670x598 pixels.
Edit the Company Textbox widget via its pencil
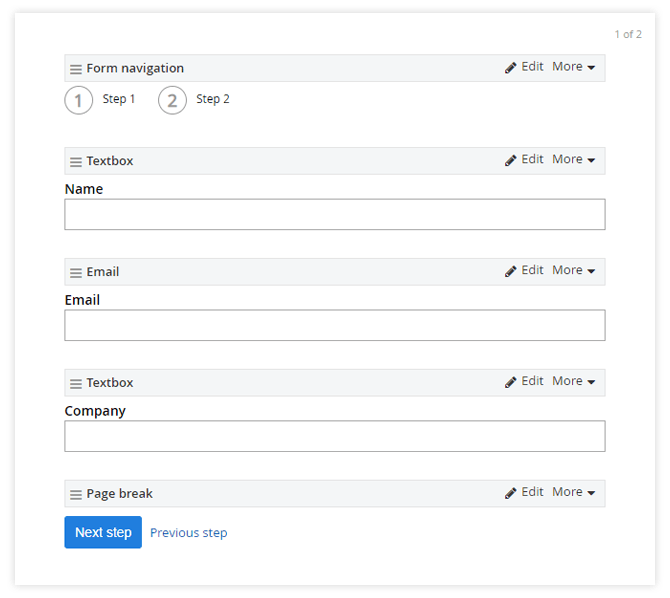(x=511, y=382)
